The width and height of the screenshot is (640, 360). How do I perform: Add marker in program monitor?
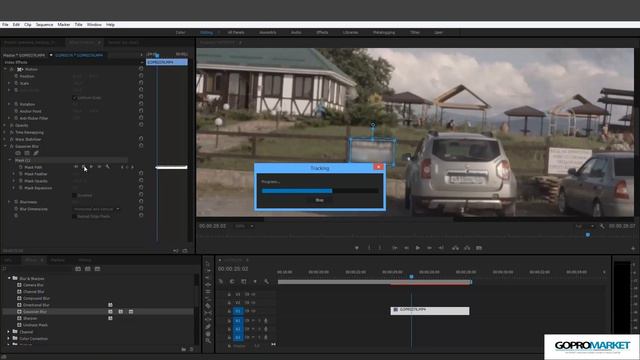(x=357, y=248)
